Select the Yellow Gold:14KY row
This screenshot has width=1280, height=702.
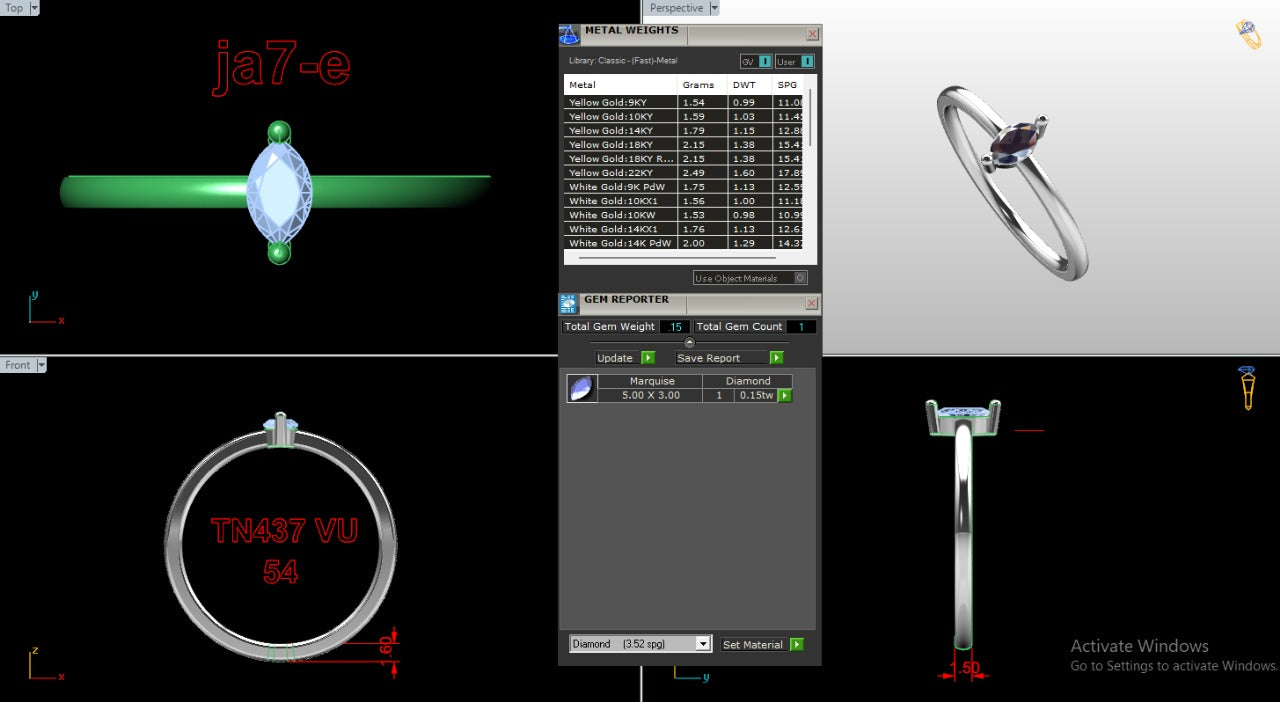(685, 130)
